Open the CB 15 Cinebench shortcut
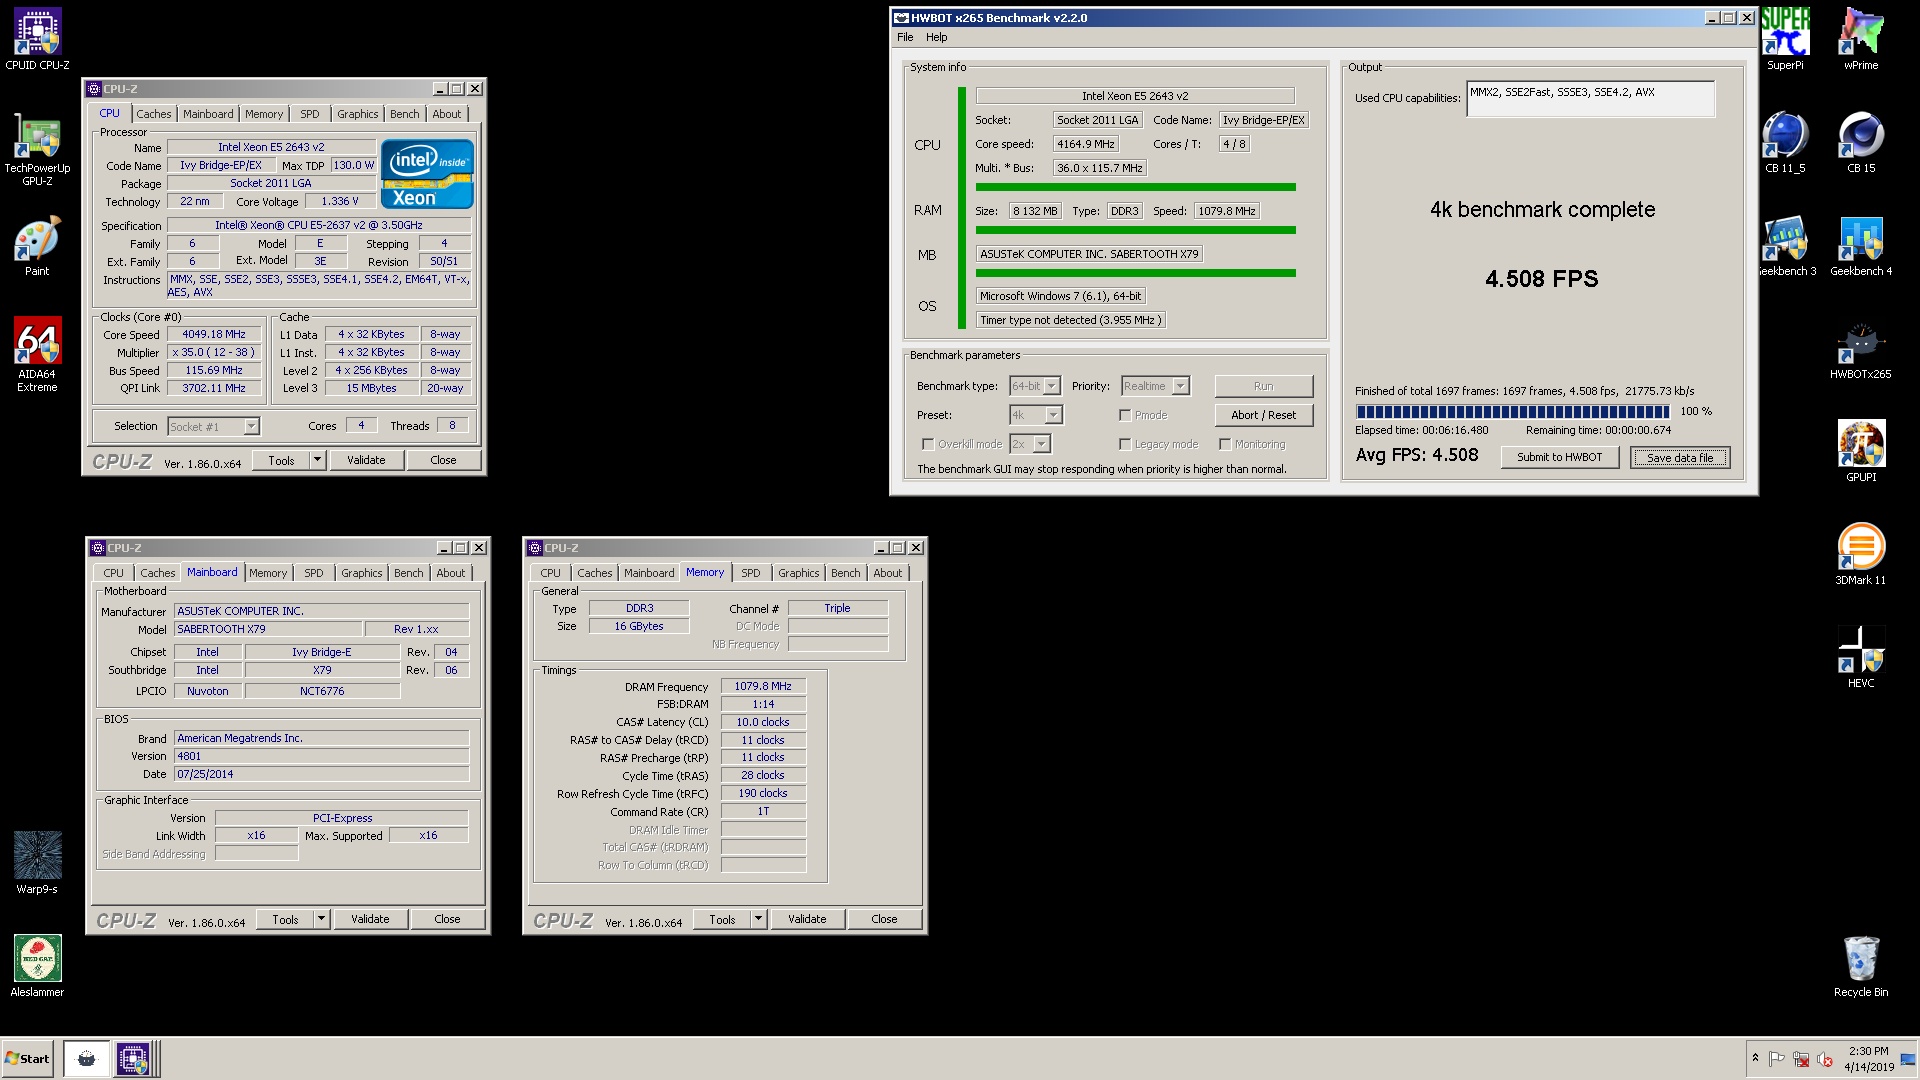Screen dimensions: 1920x1080 [x=1861, y=143]
